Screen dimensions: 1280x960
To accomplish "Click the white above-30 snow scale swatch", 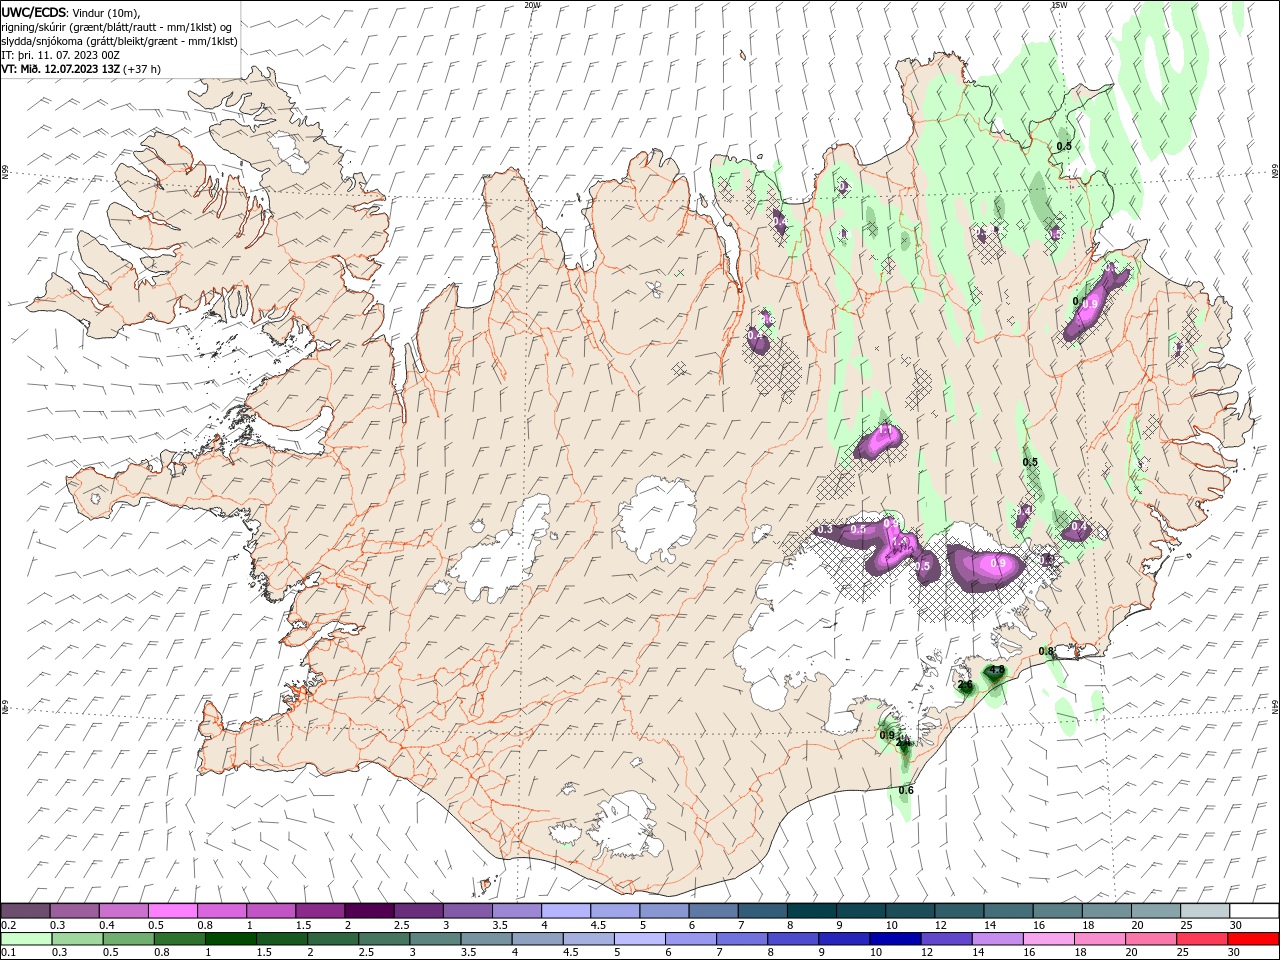I will click(1253, 911).
